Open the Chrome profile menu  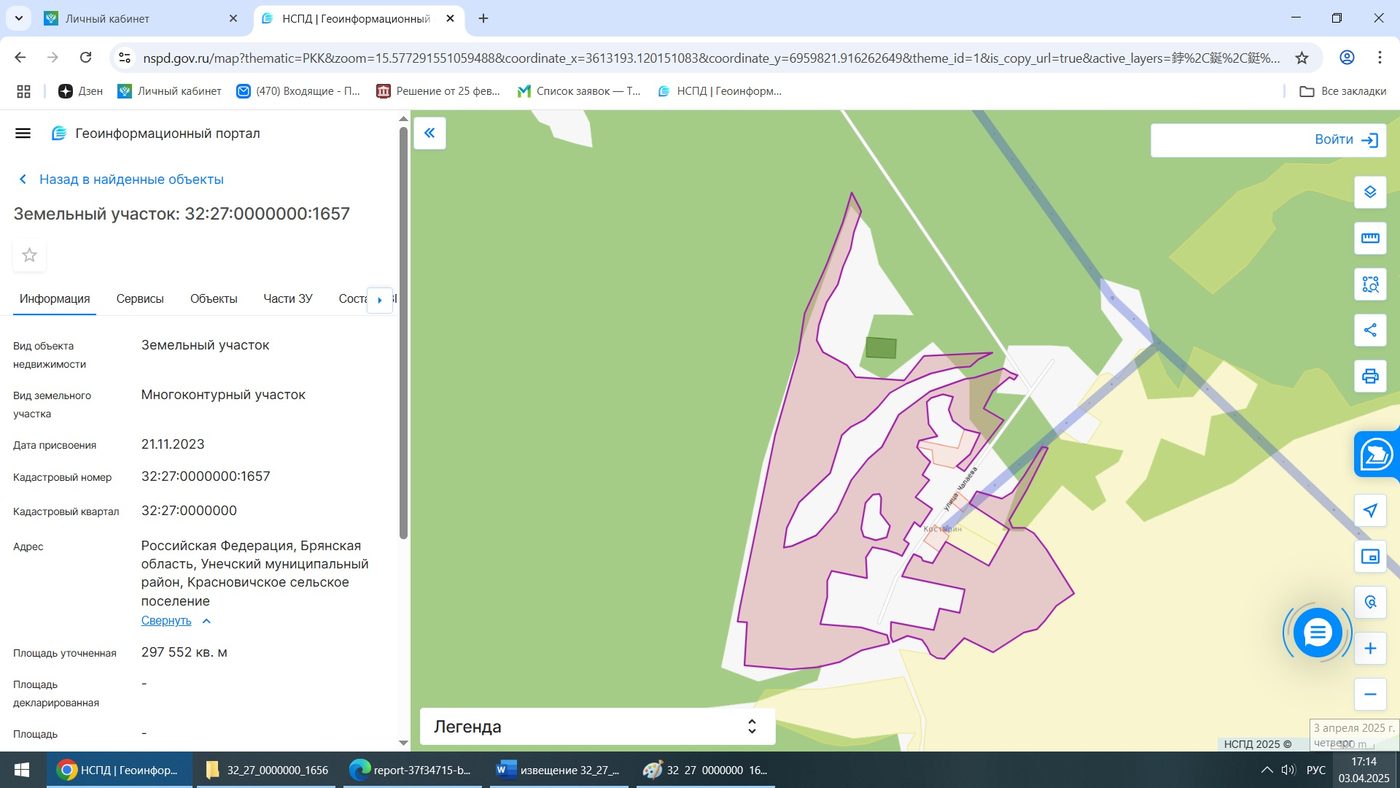point(1347,58)
